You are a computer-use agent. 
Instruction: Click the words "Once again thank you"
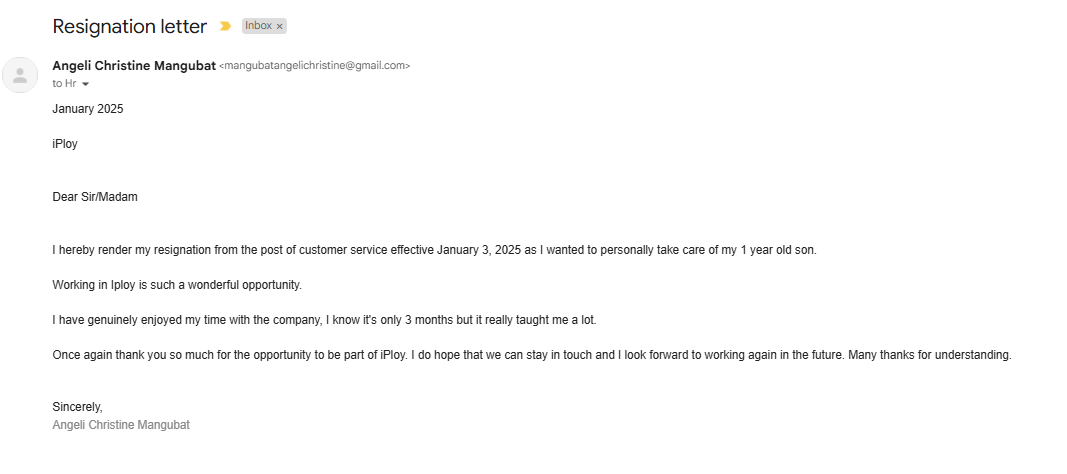[112, 355]
